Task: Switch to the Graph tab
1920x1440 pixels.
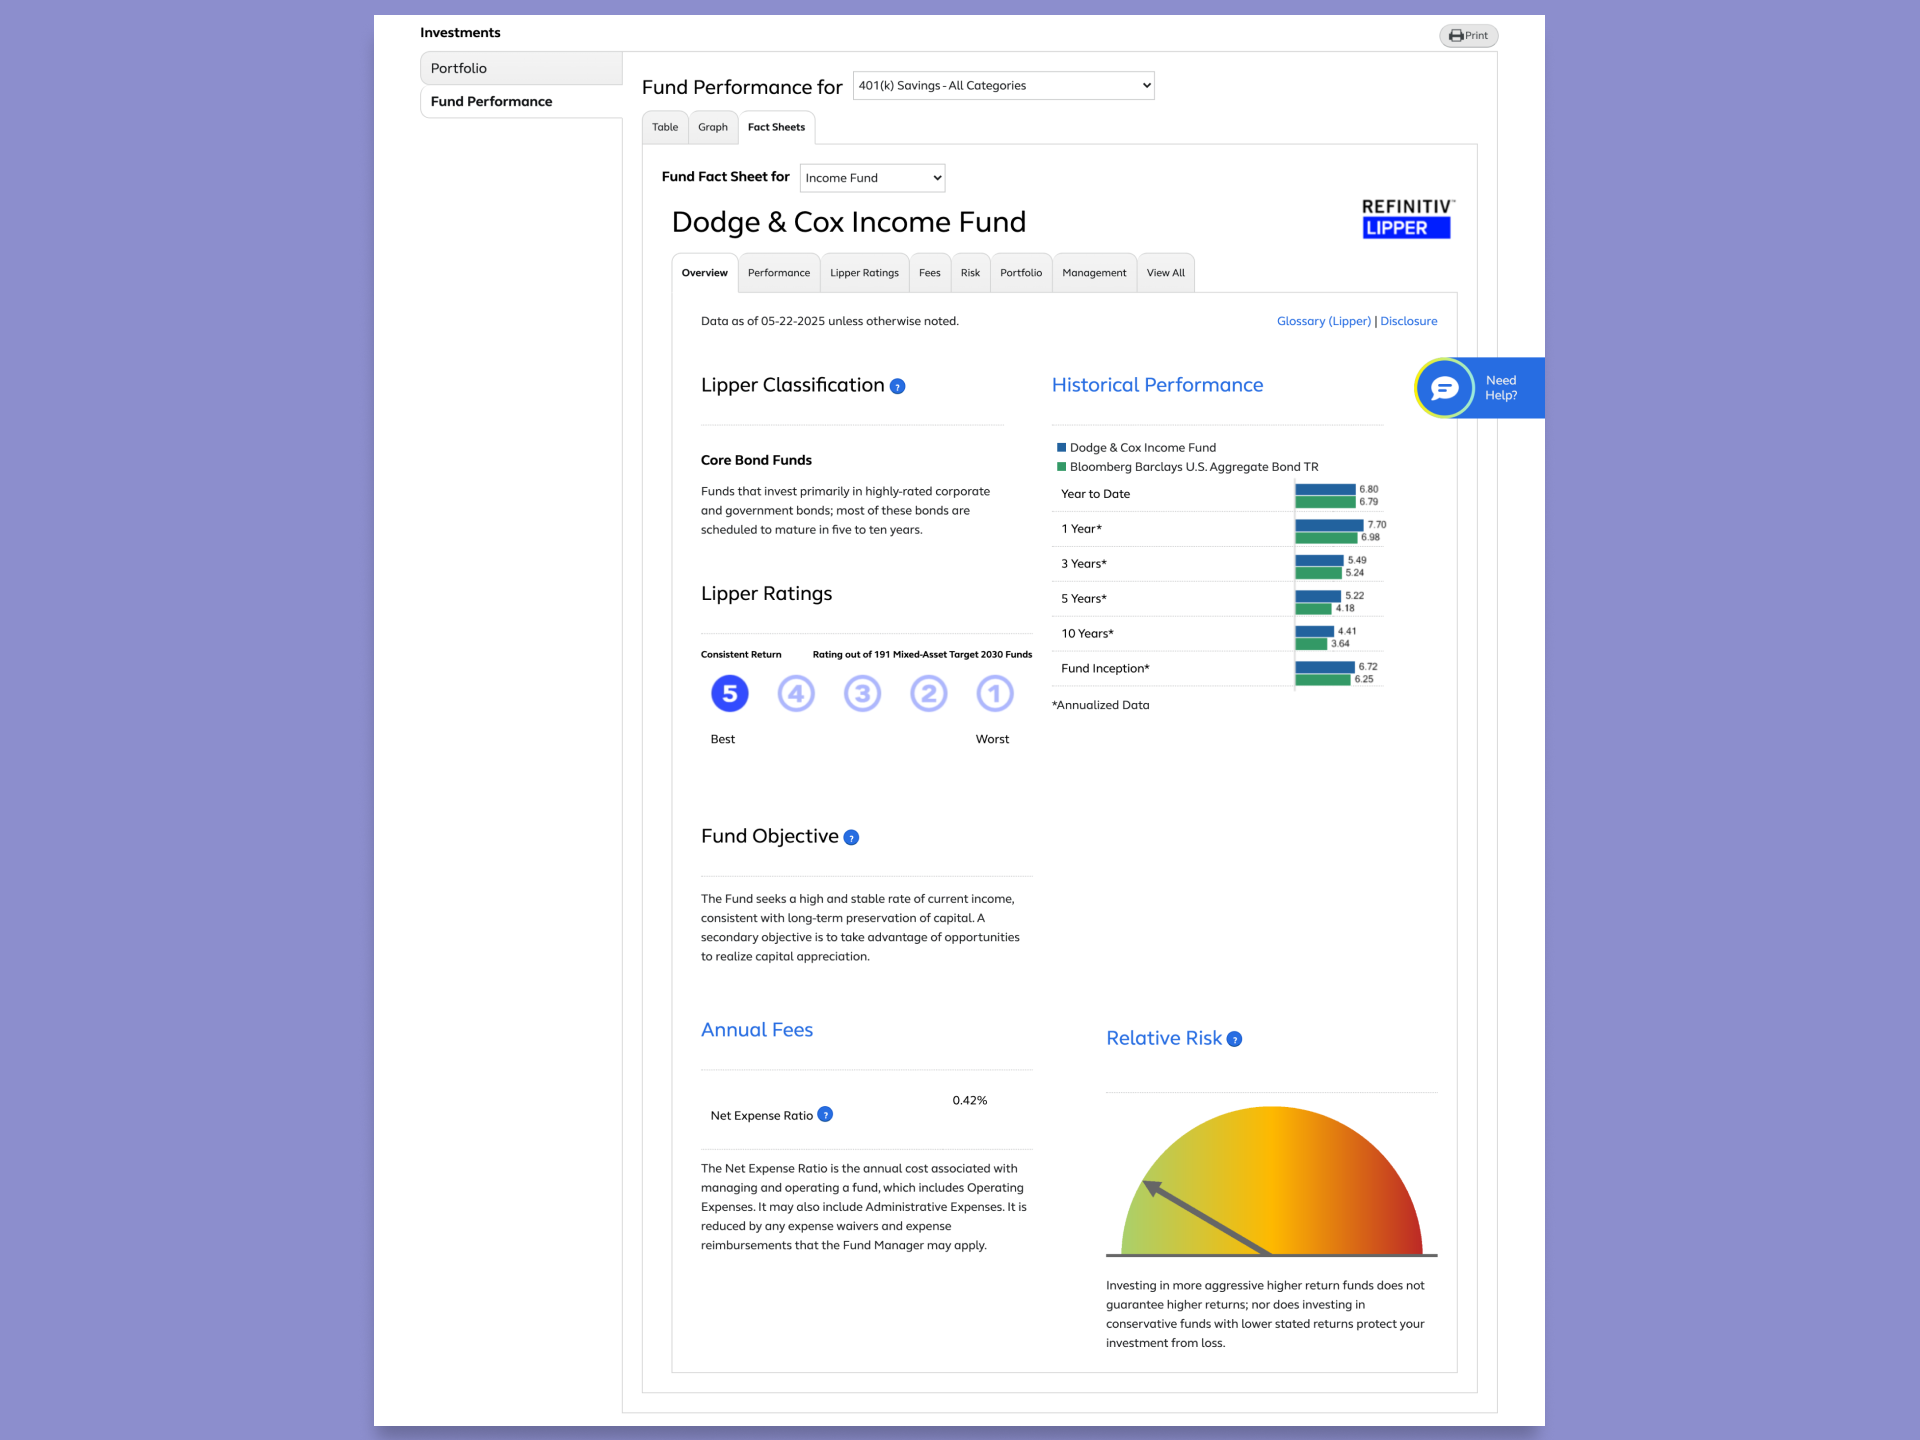Action: [x=713, y=128]
